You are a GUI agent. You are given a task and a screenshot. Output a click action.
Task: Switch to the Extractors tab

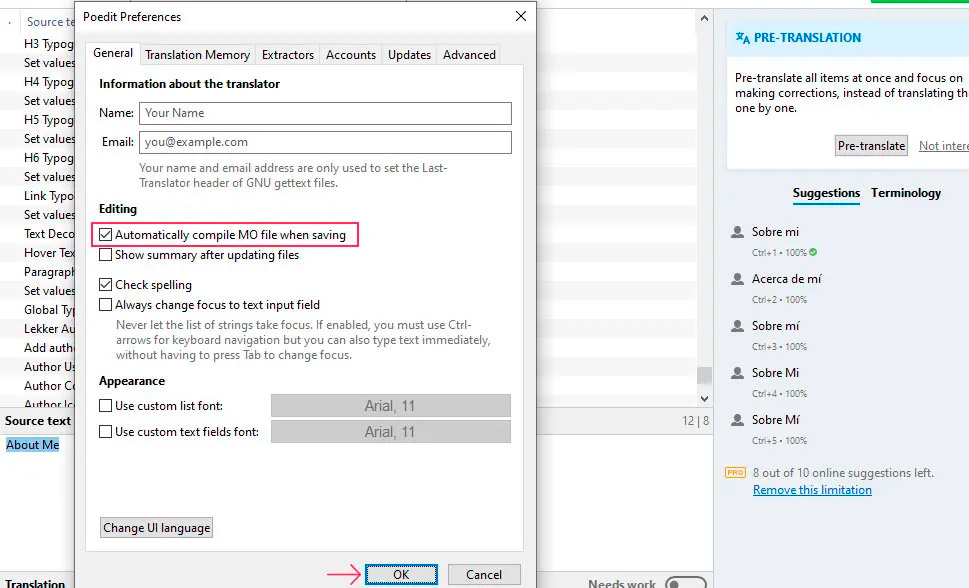pos(288,55)
